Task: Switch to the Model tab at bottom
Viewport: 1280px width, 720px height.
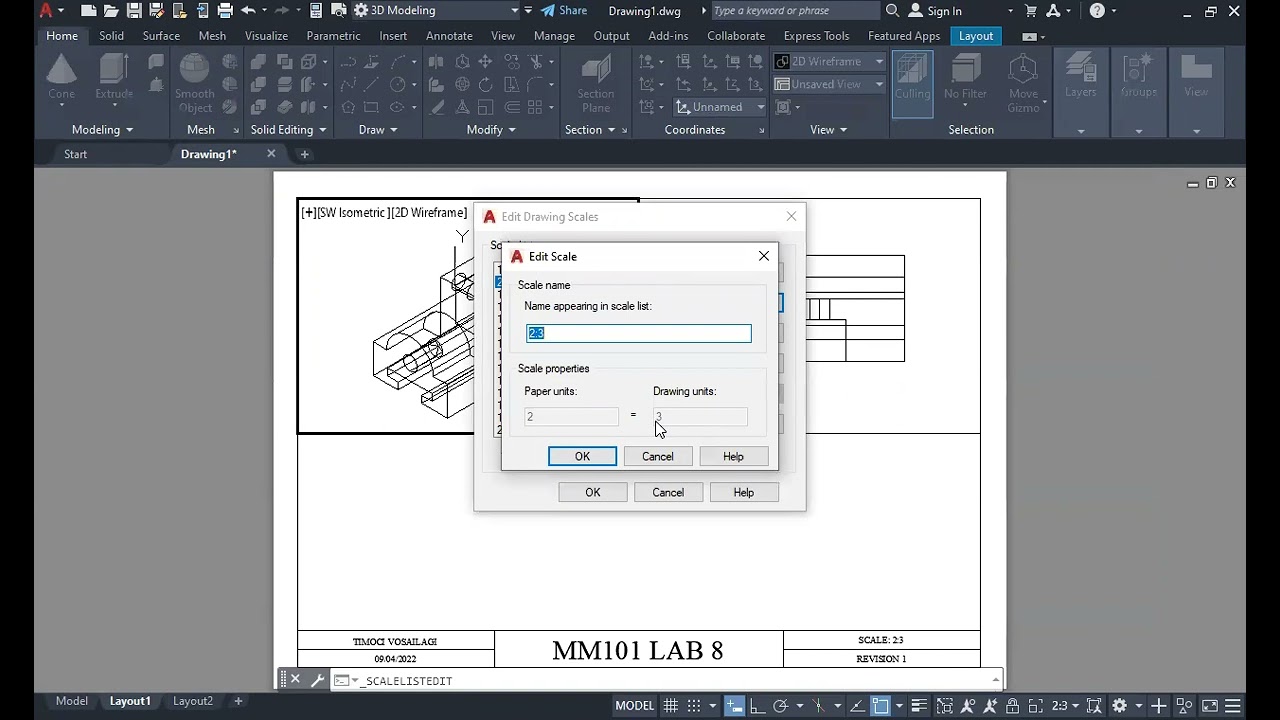Action: 71,701
